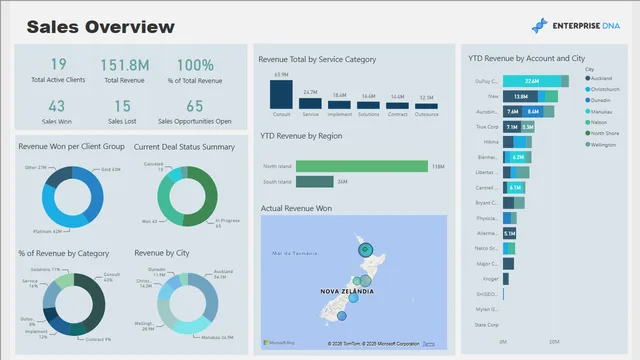The image size is (640, 360).
Task: Click the 19 Total Active Clients card
Action: click(x=58, y=70)
